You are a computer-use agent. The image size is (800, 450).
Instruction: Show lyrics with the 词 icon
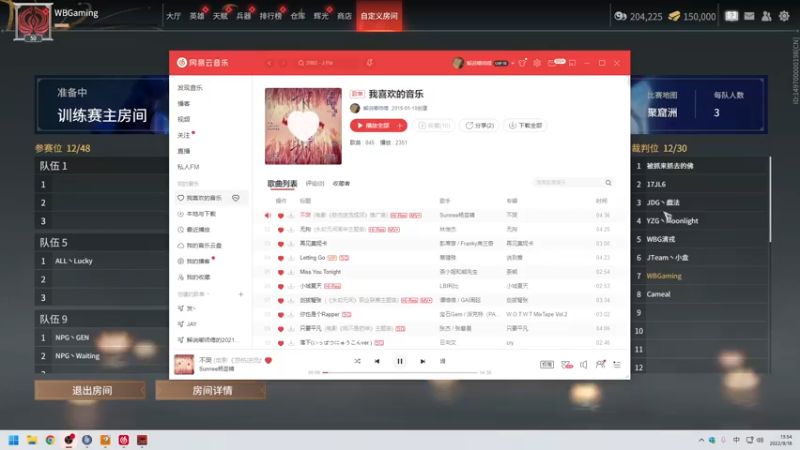(442, 361)
